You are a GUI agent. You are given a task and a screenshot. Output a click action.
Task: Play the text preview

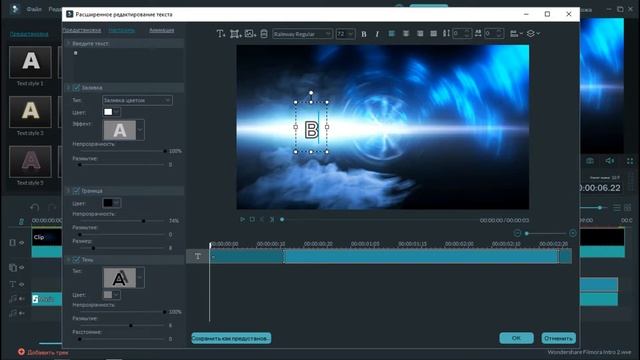click(x=242, y=220)
